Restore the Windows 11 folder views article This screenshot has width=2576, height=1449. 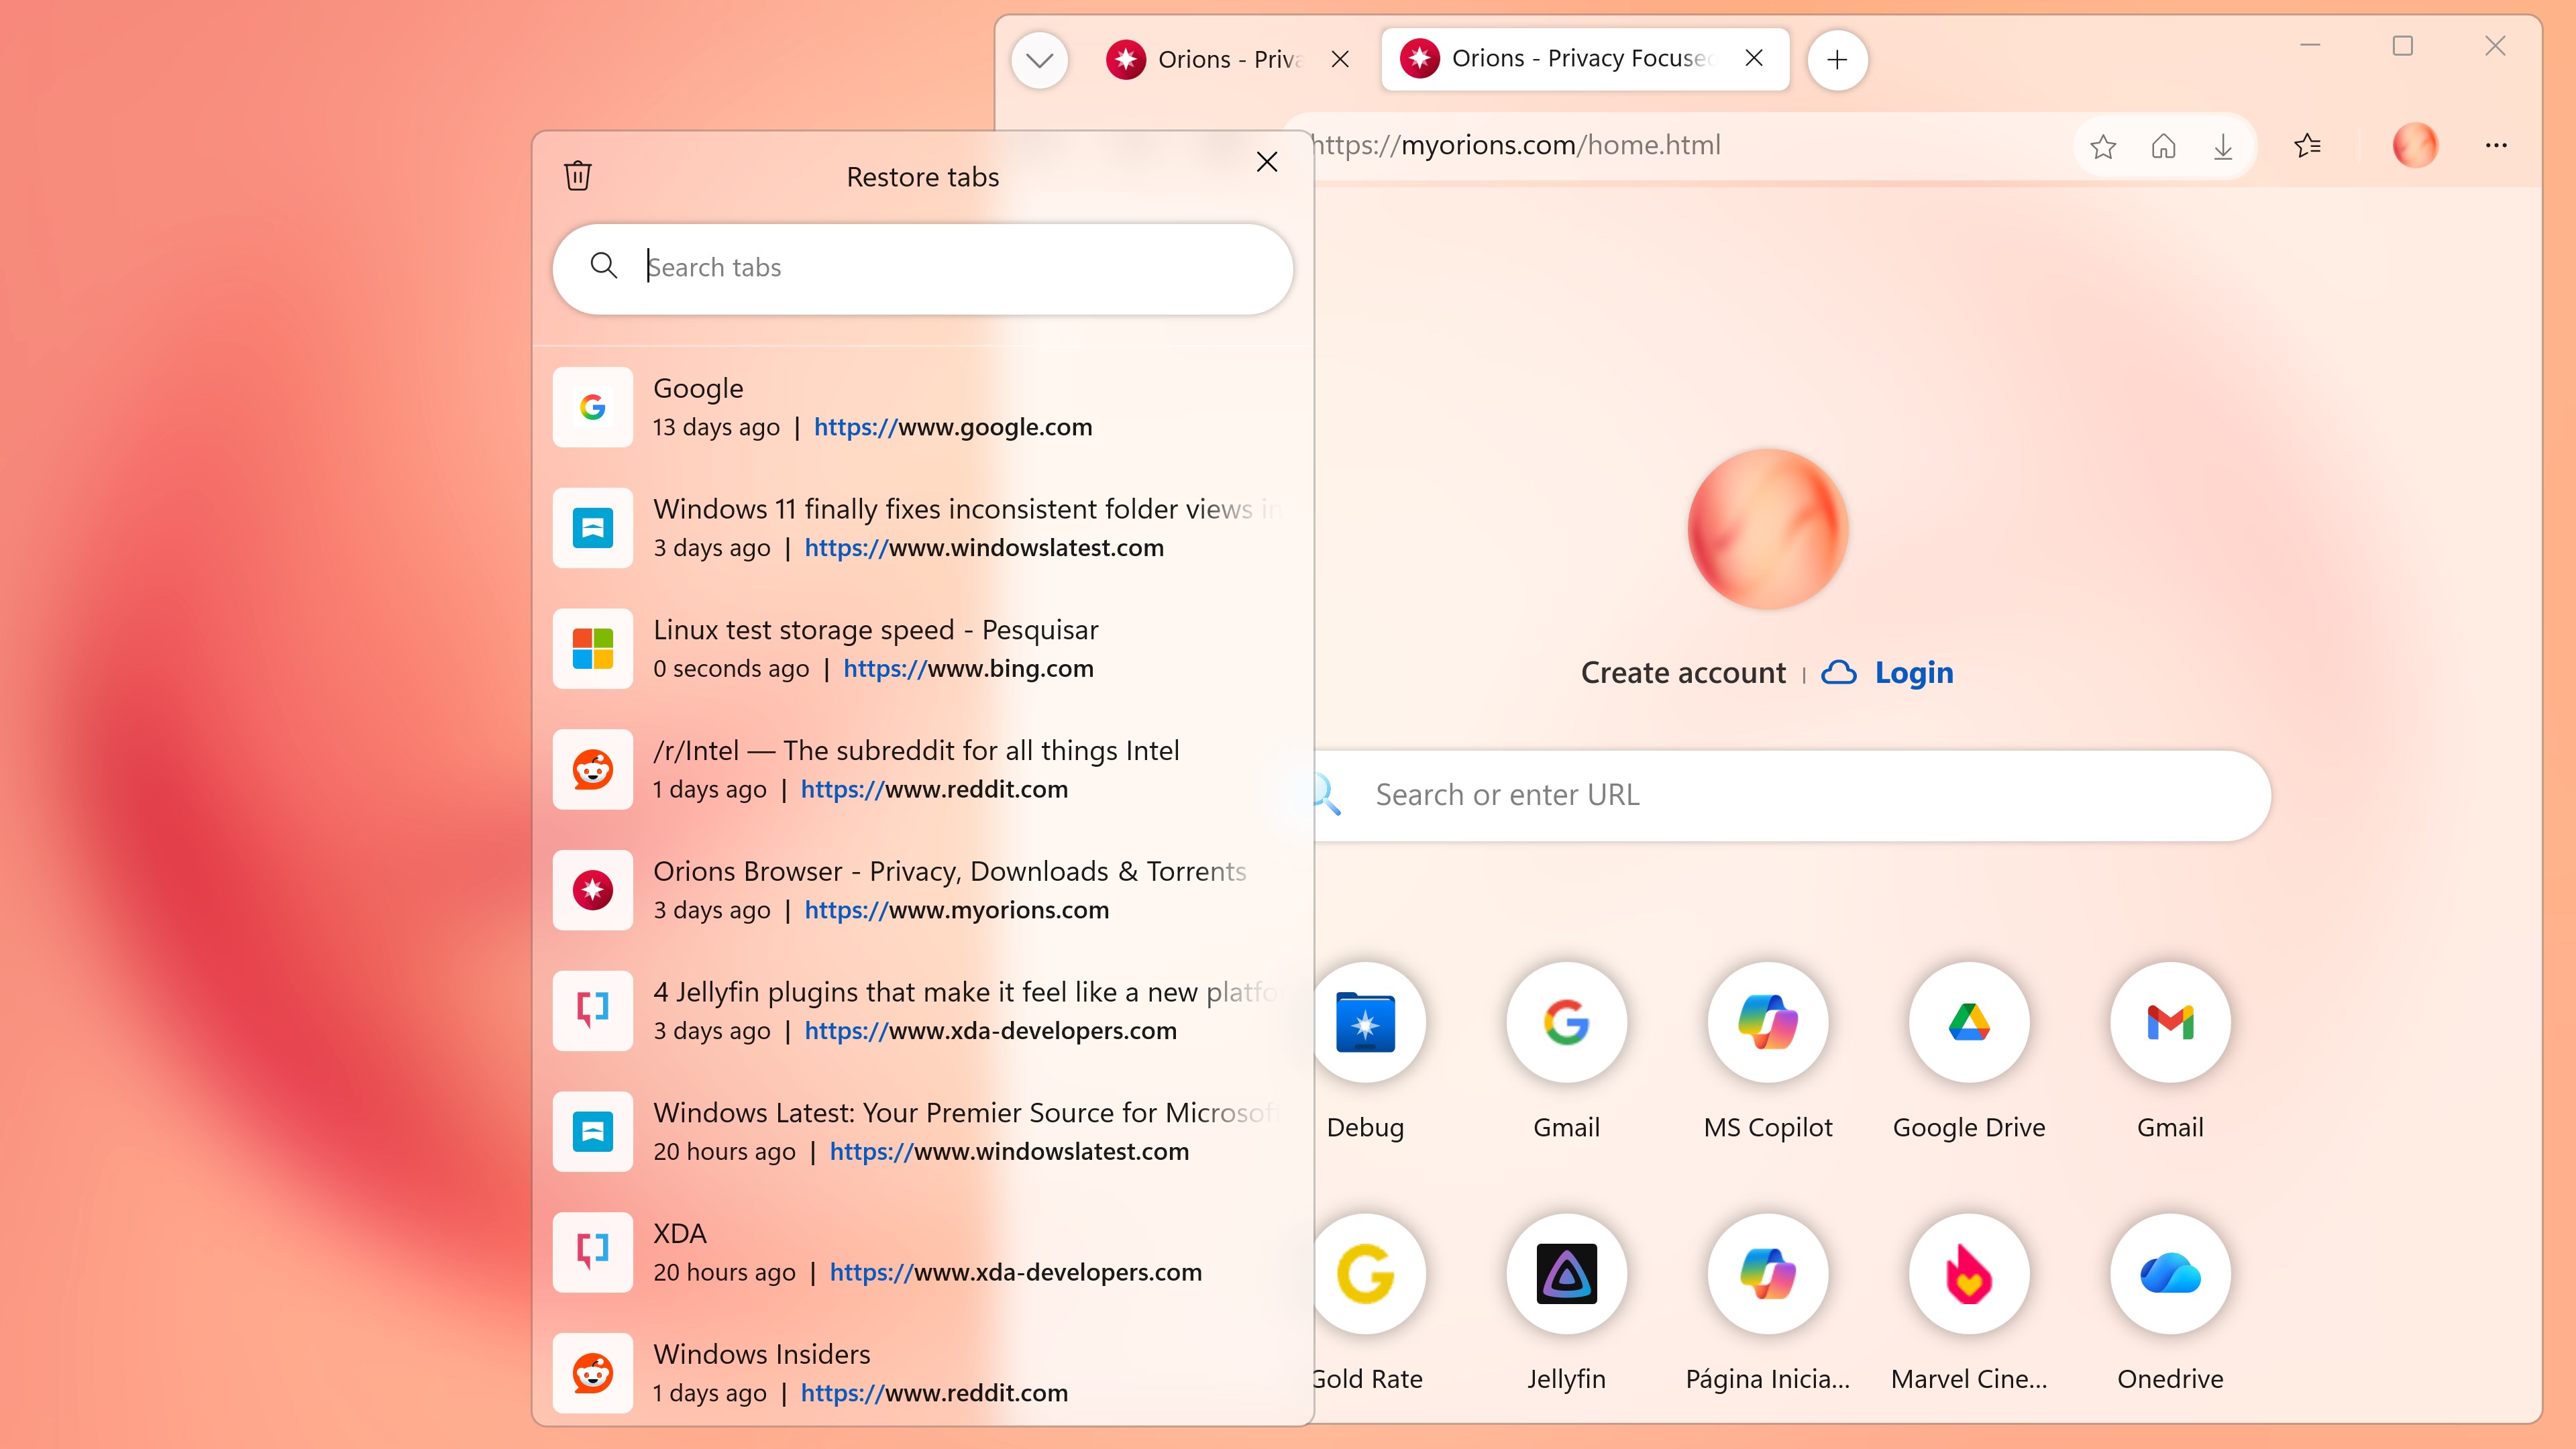[x=923, y=528]
